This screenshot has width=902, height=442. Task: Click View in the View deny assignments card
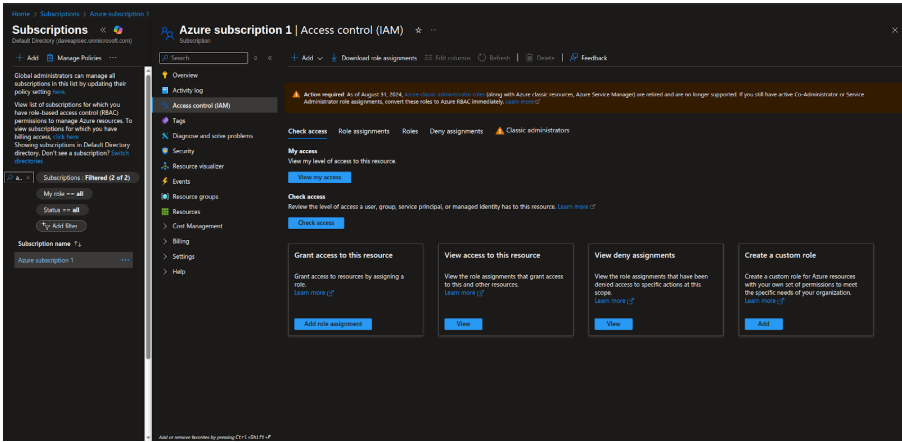(613, 324)
